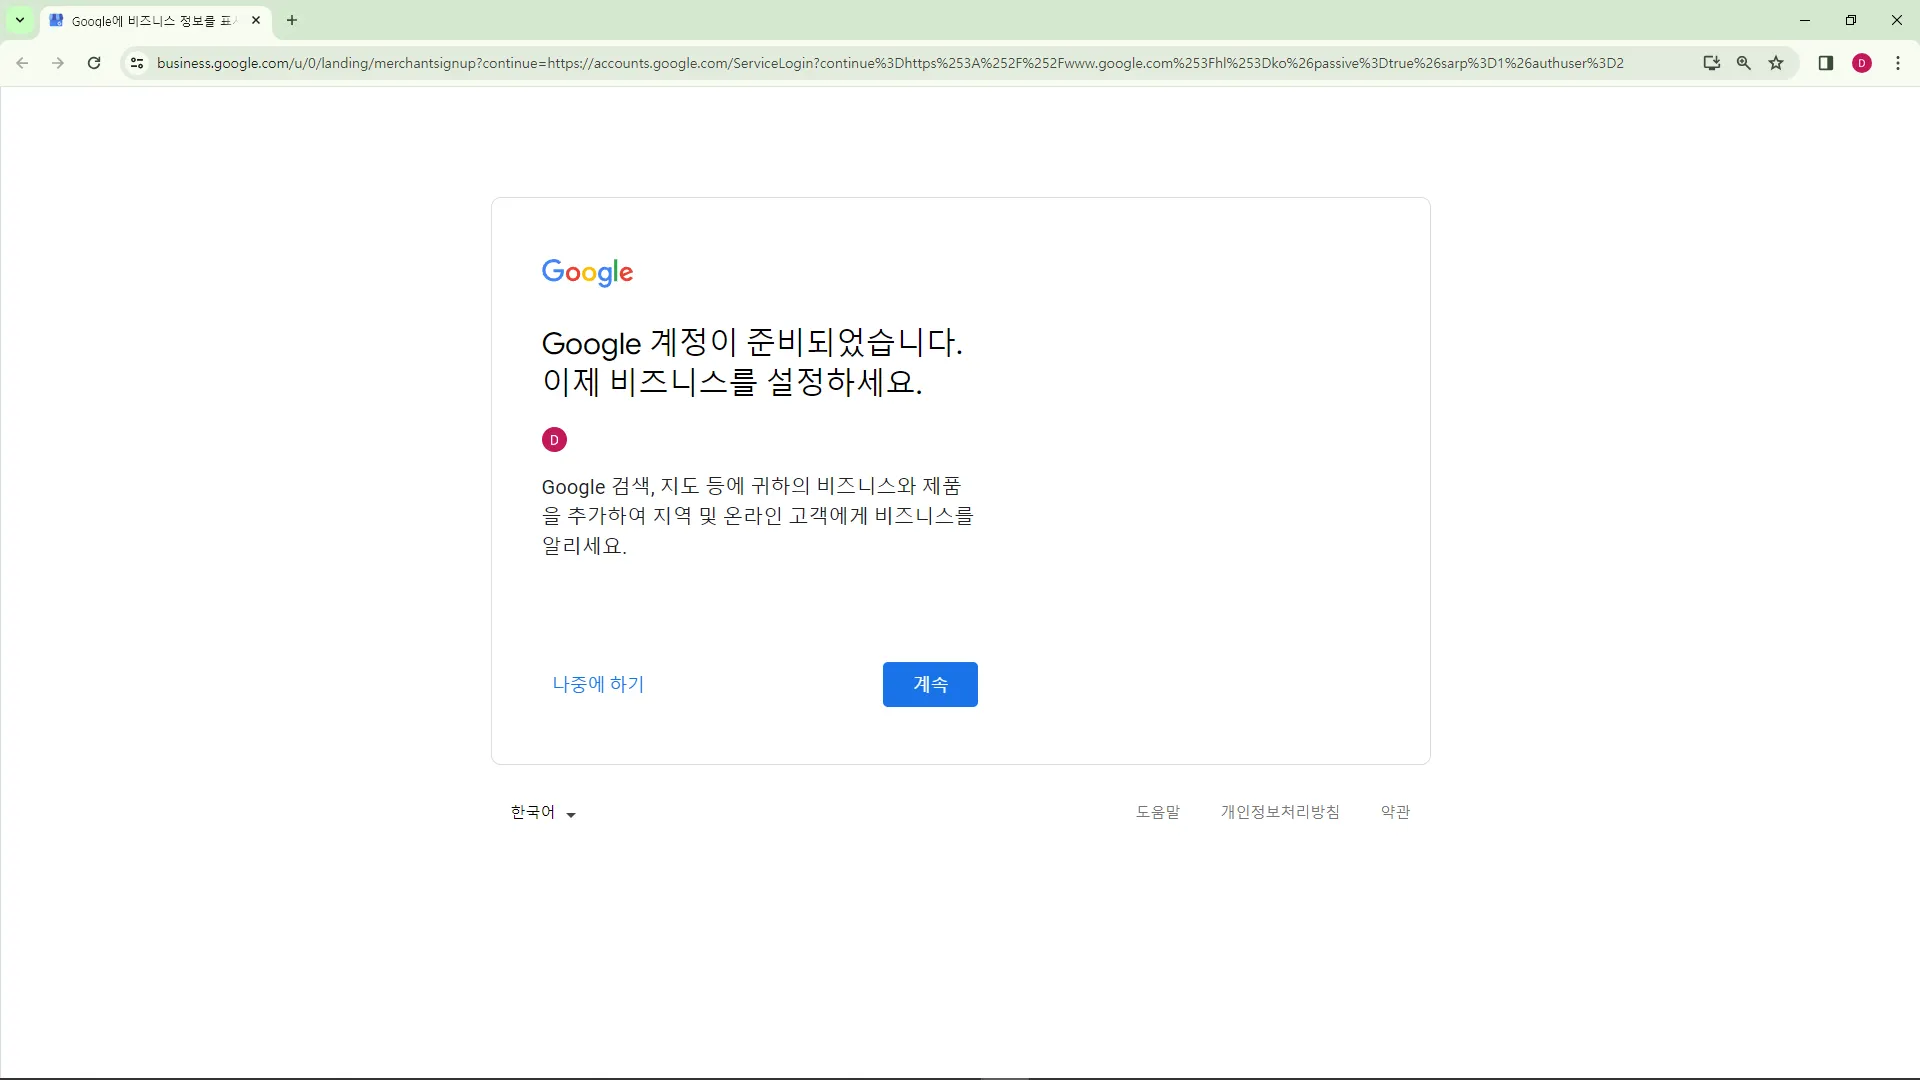1920x1080 pixels.
Task: Toggle the browser side panel
Action: (1825, 63)
